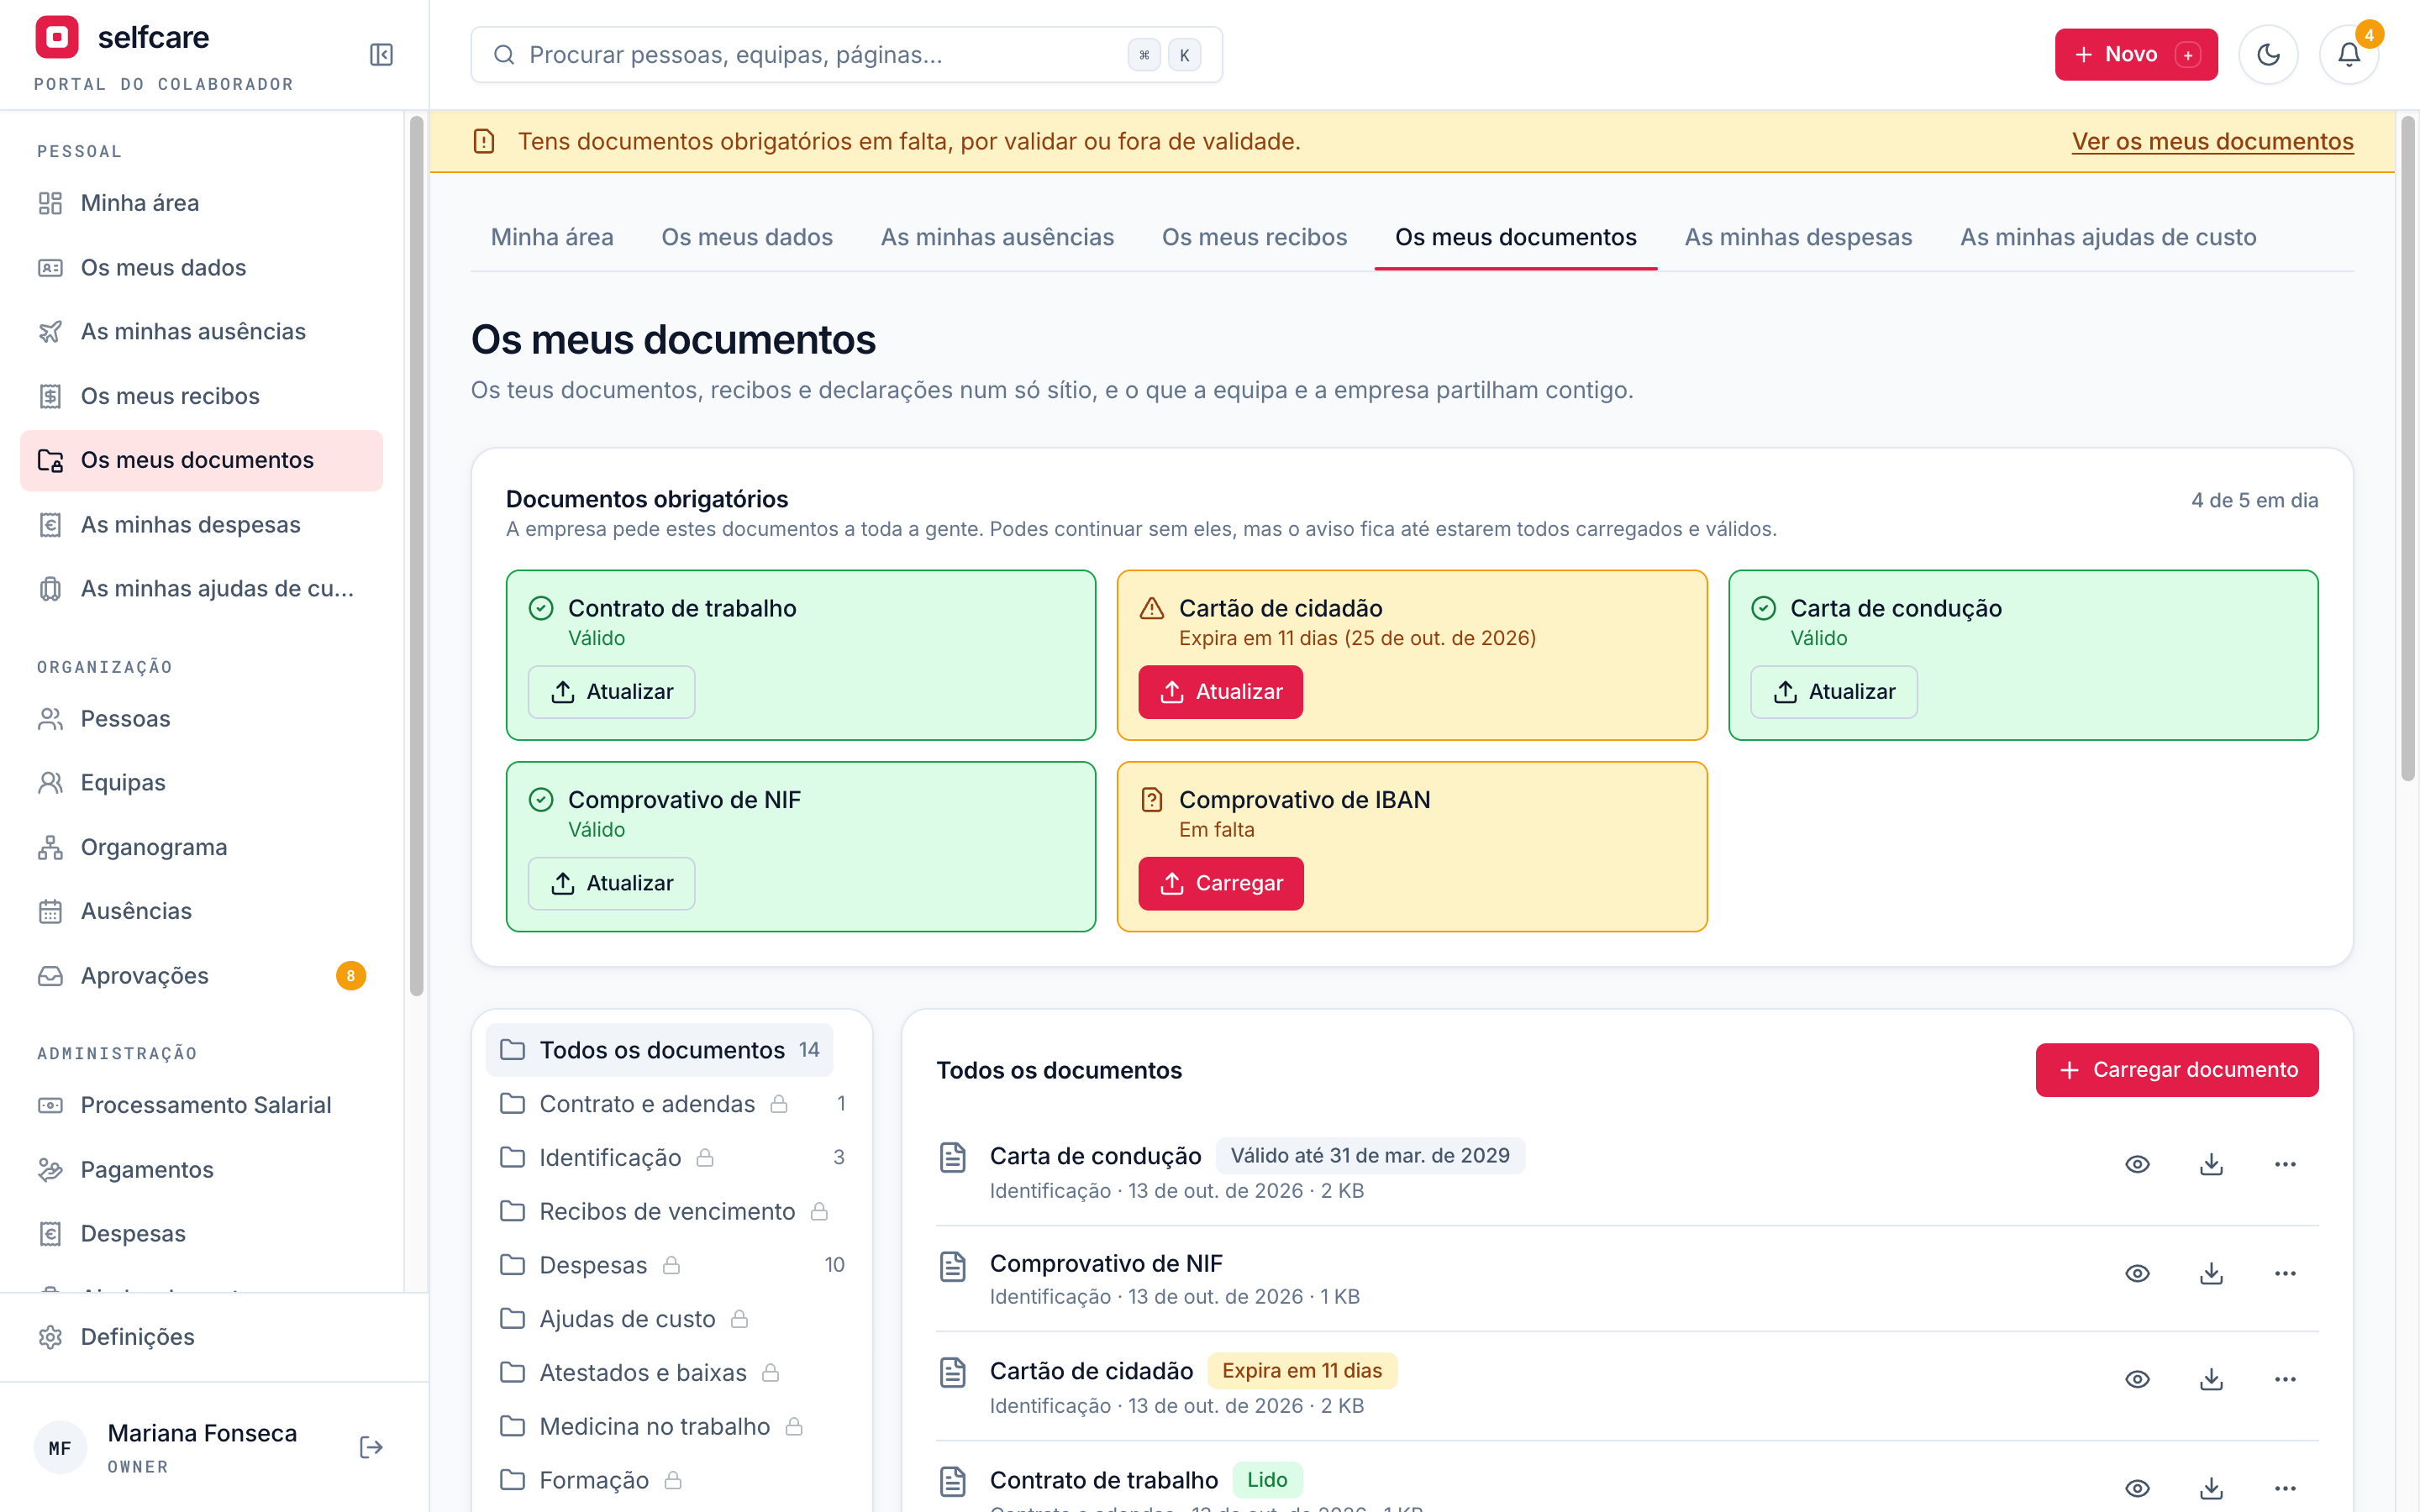
Task: Click Atualizar on Carta de condução card
Action: pyautogui.click(x=1833, y=692)
